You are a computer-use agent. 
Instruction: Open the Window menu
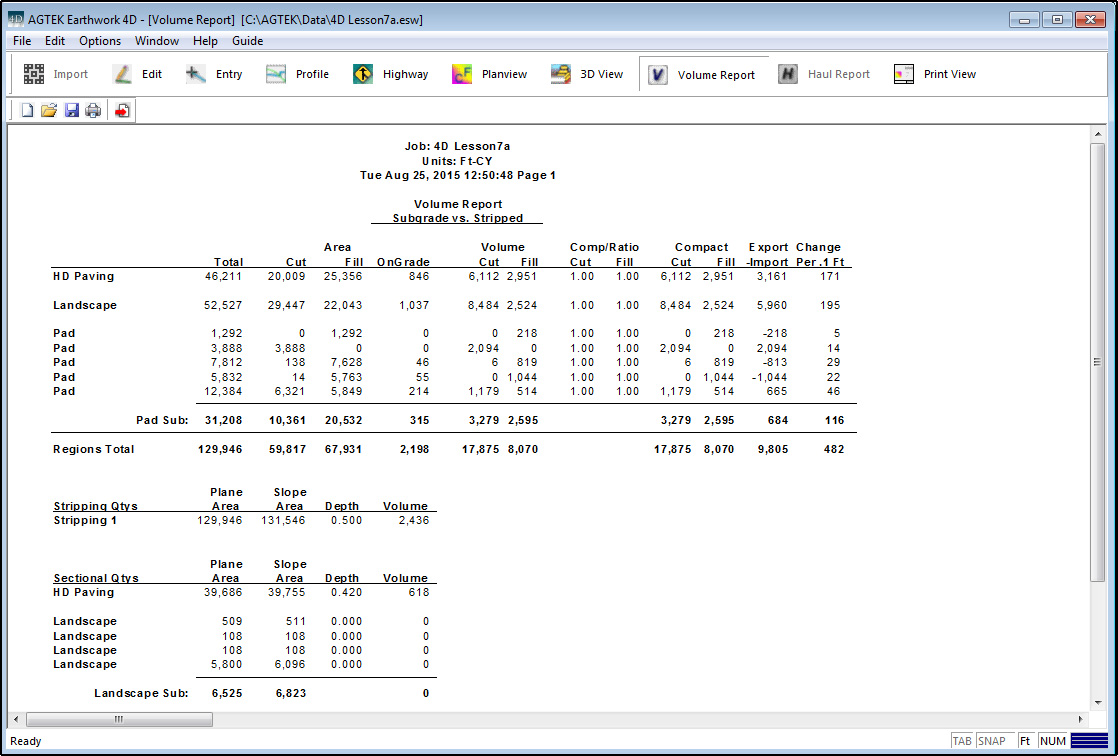tap(157, 41)
